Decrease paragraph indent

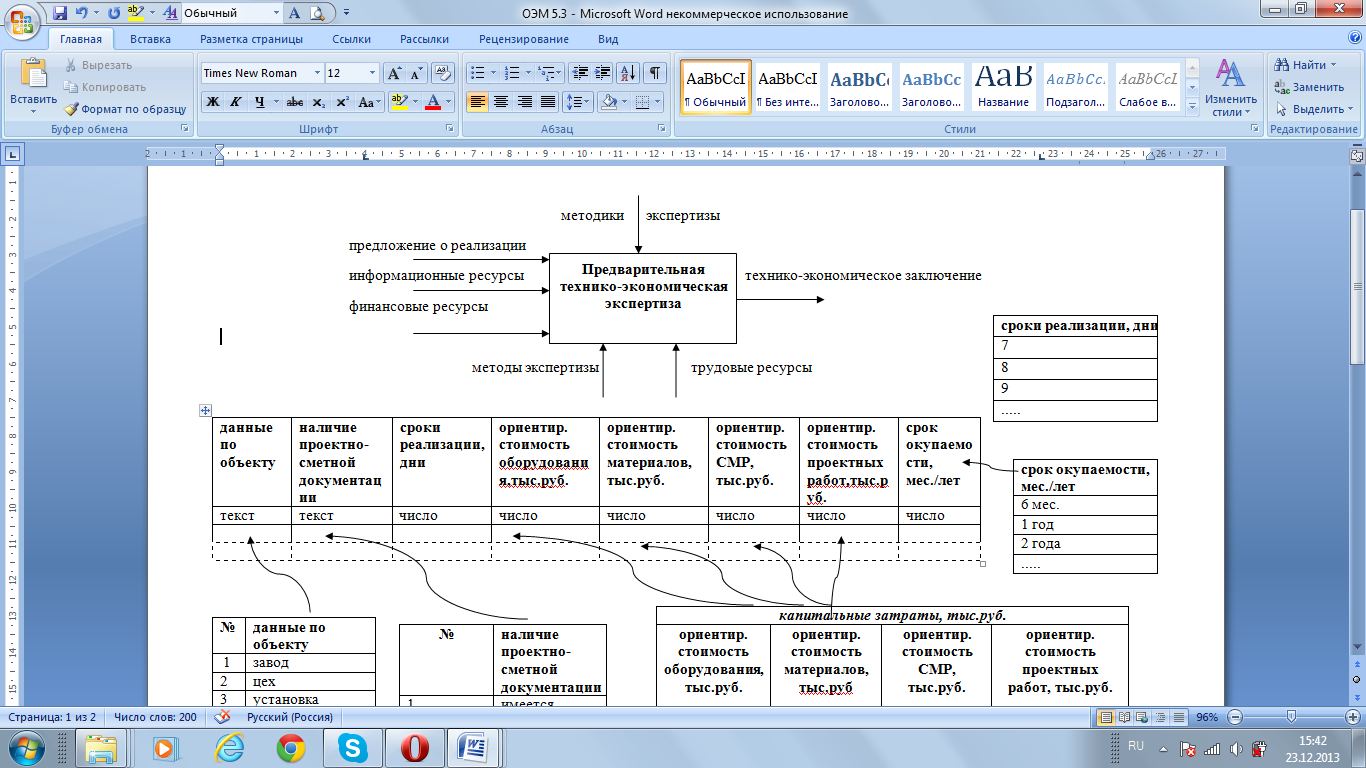pyautogui.click(x=580, y=73)
